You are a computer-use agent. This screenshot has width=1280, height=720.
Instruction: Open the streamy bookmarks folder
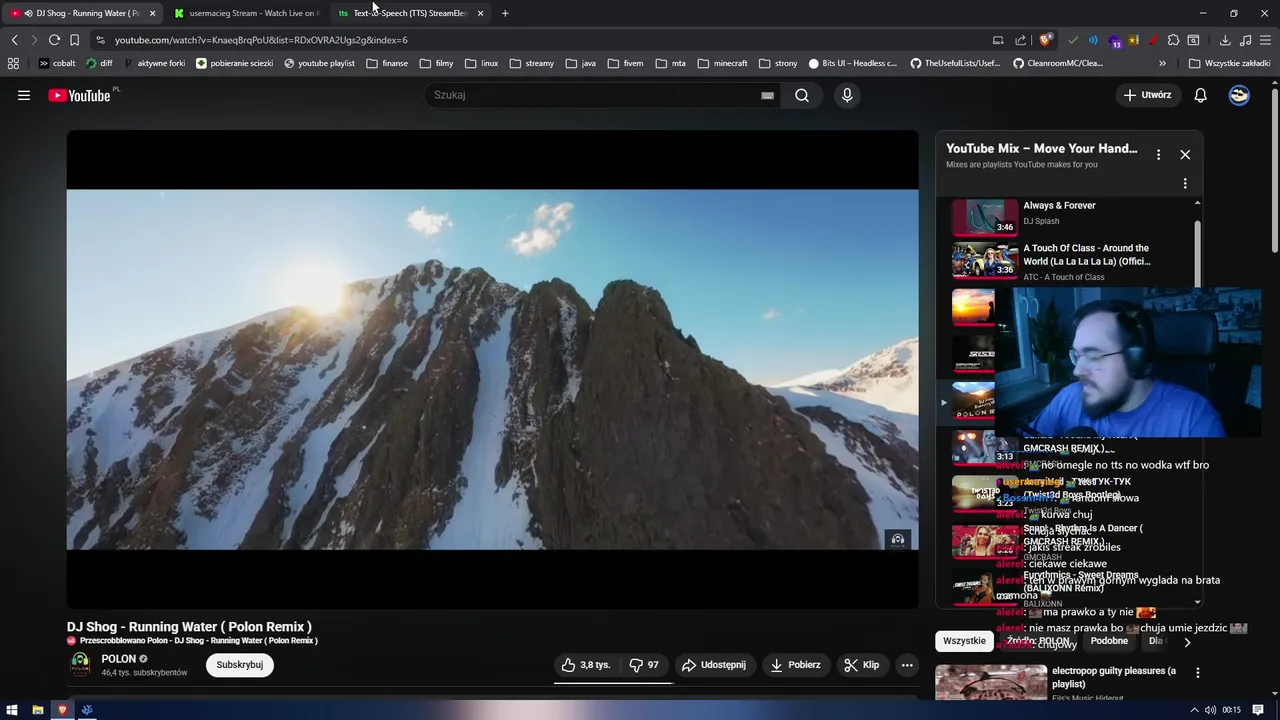[x=531, y=63]
